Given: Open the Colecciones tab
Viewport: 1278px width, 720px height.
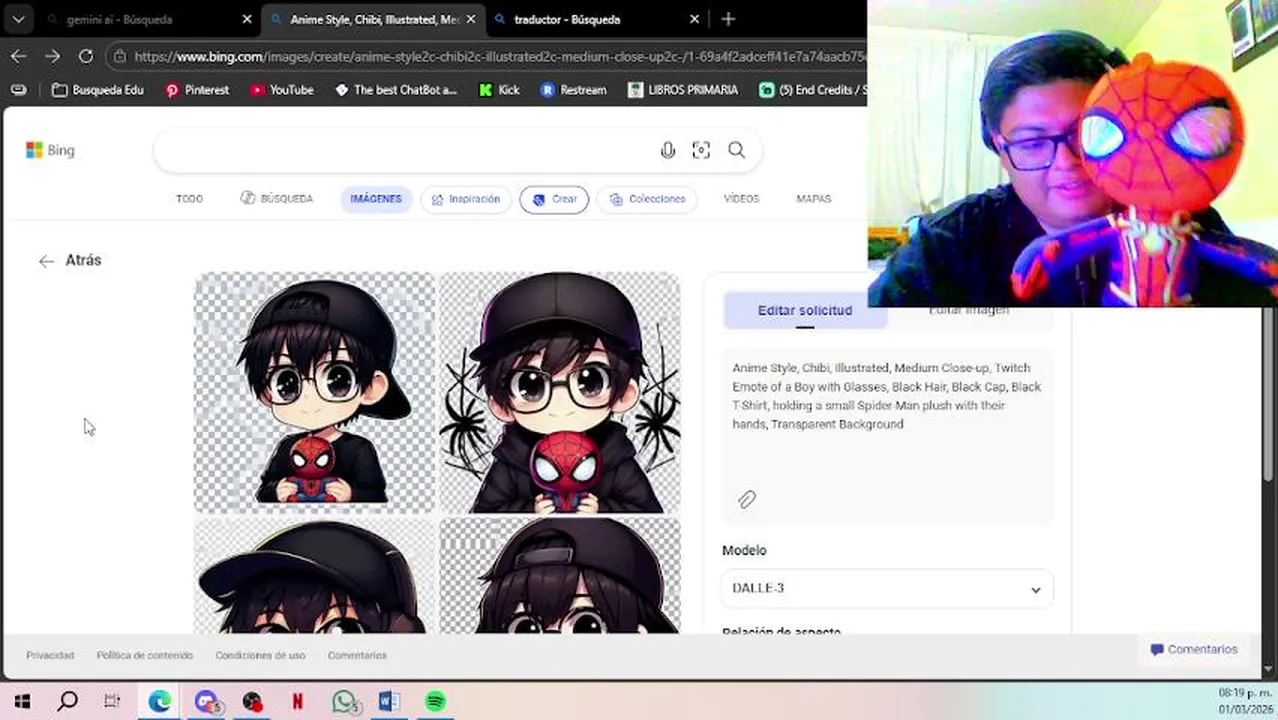Looking at the screenshot, I should coord(647,199).
